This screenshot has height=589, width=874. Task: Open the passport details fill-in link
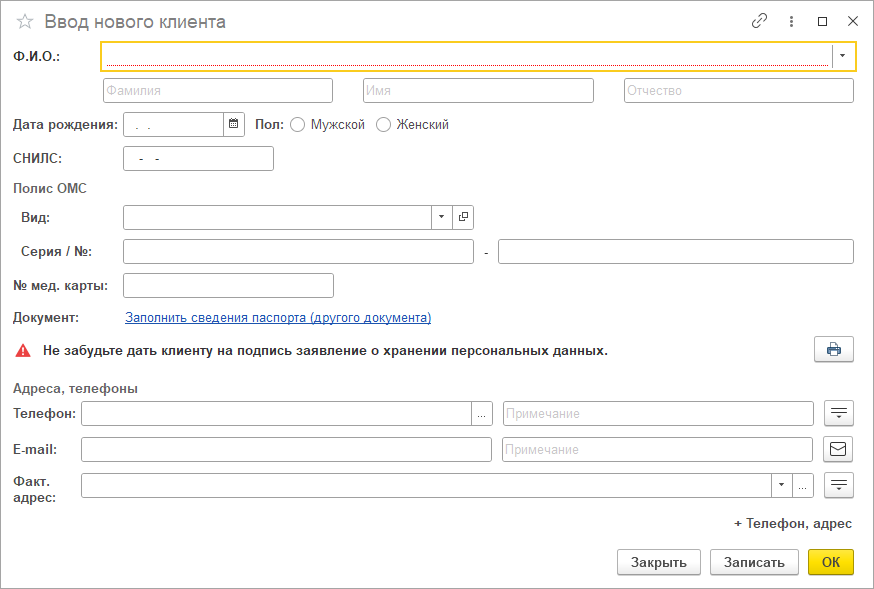[x=278, y=318]
